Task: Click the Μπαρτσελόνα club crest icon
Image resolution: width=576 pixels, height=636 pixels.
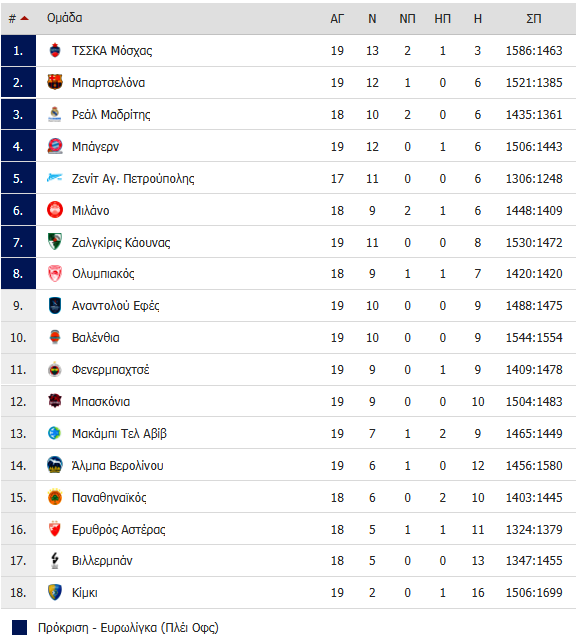Action: tap(55, 82)
